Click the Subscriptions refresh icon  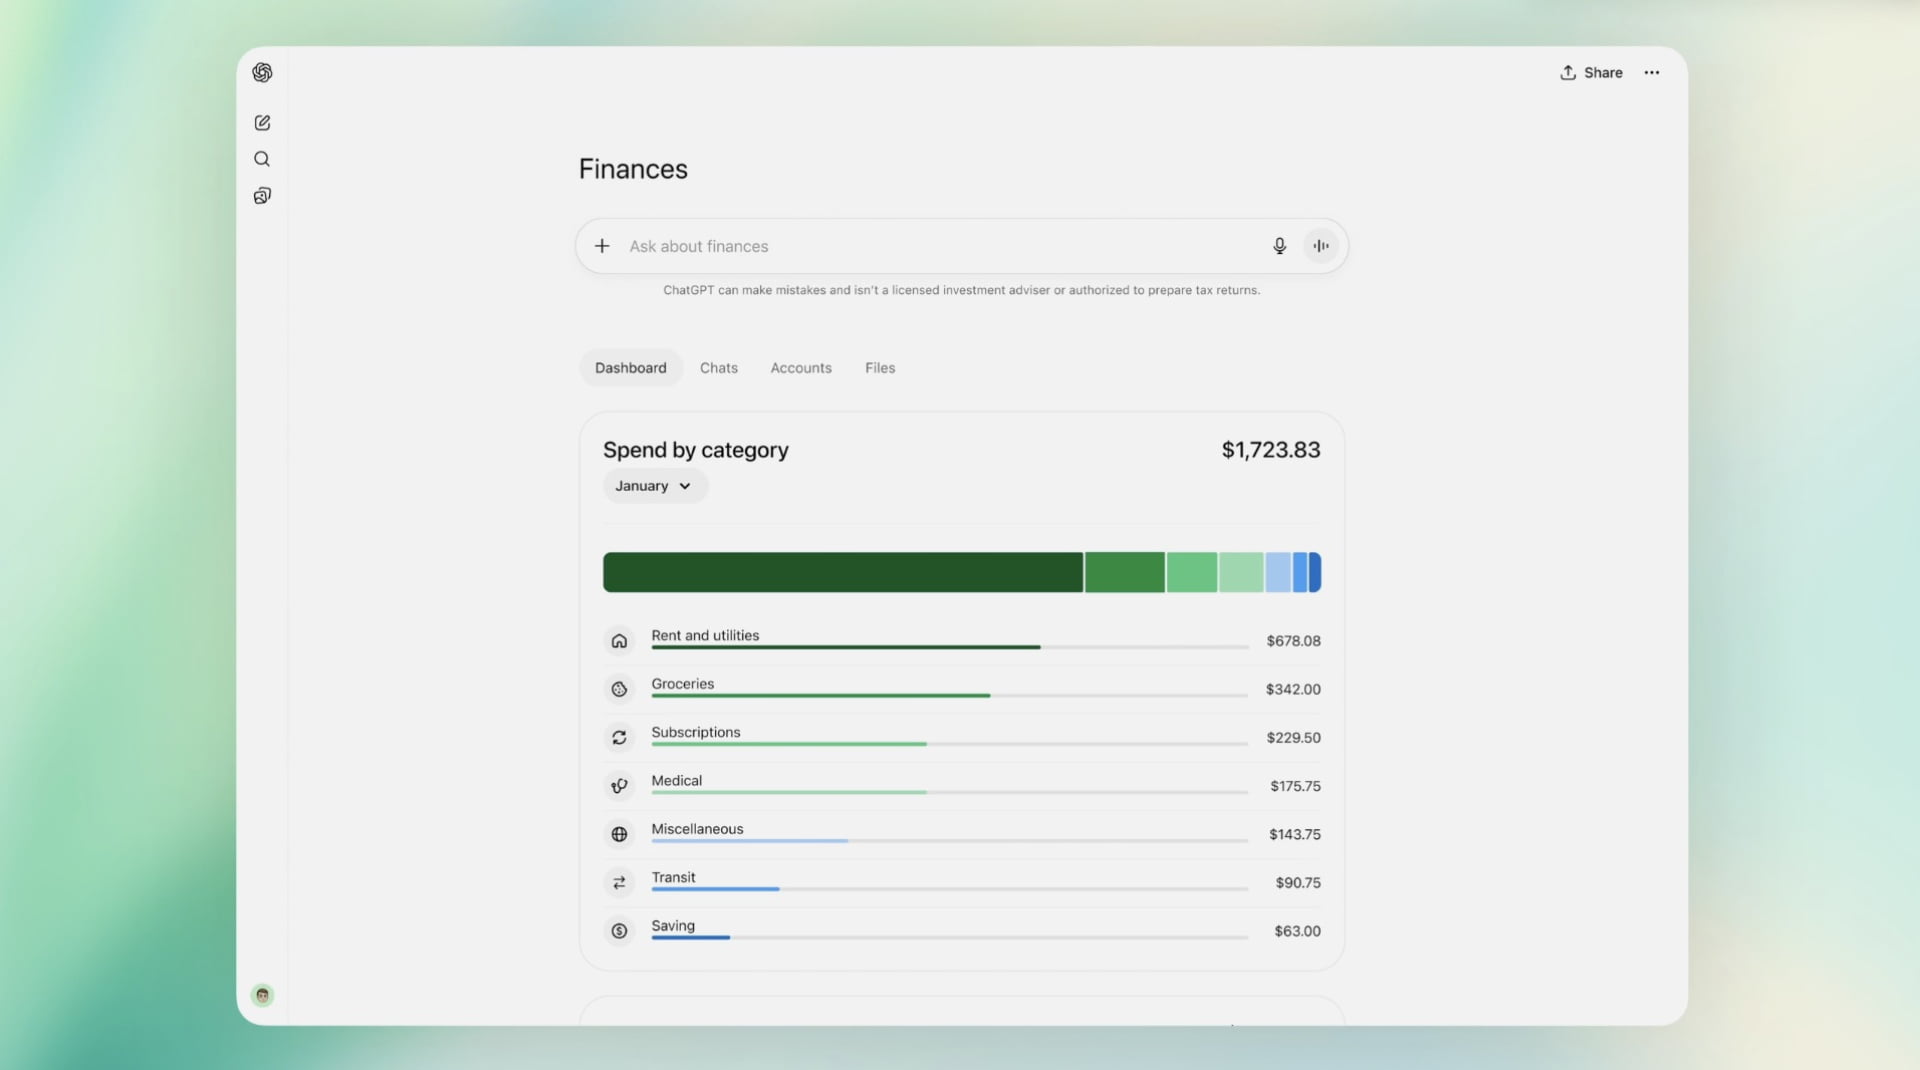click(x=619, y=738)
